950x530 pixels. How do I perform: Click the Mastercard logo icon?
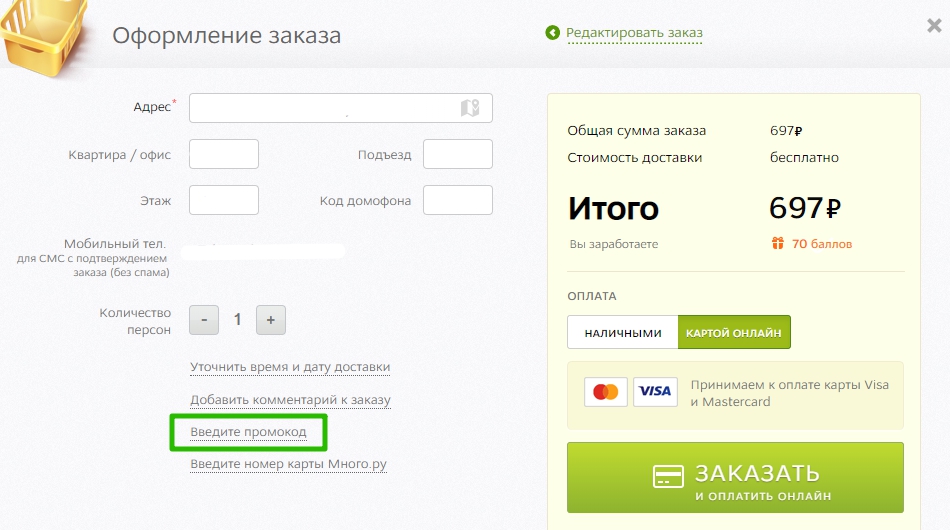(606, 392)
